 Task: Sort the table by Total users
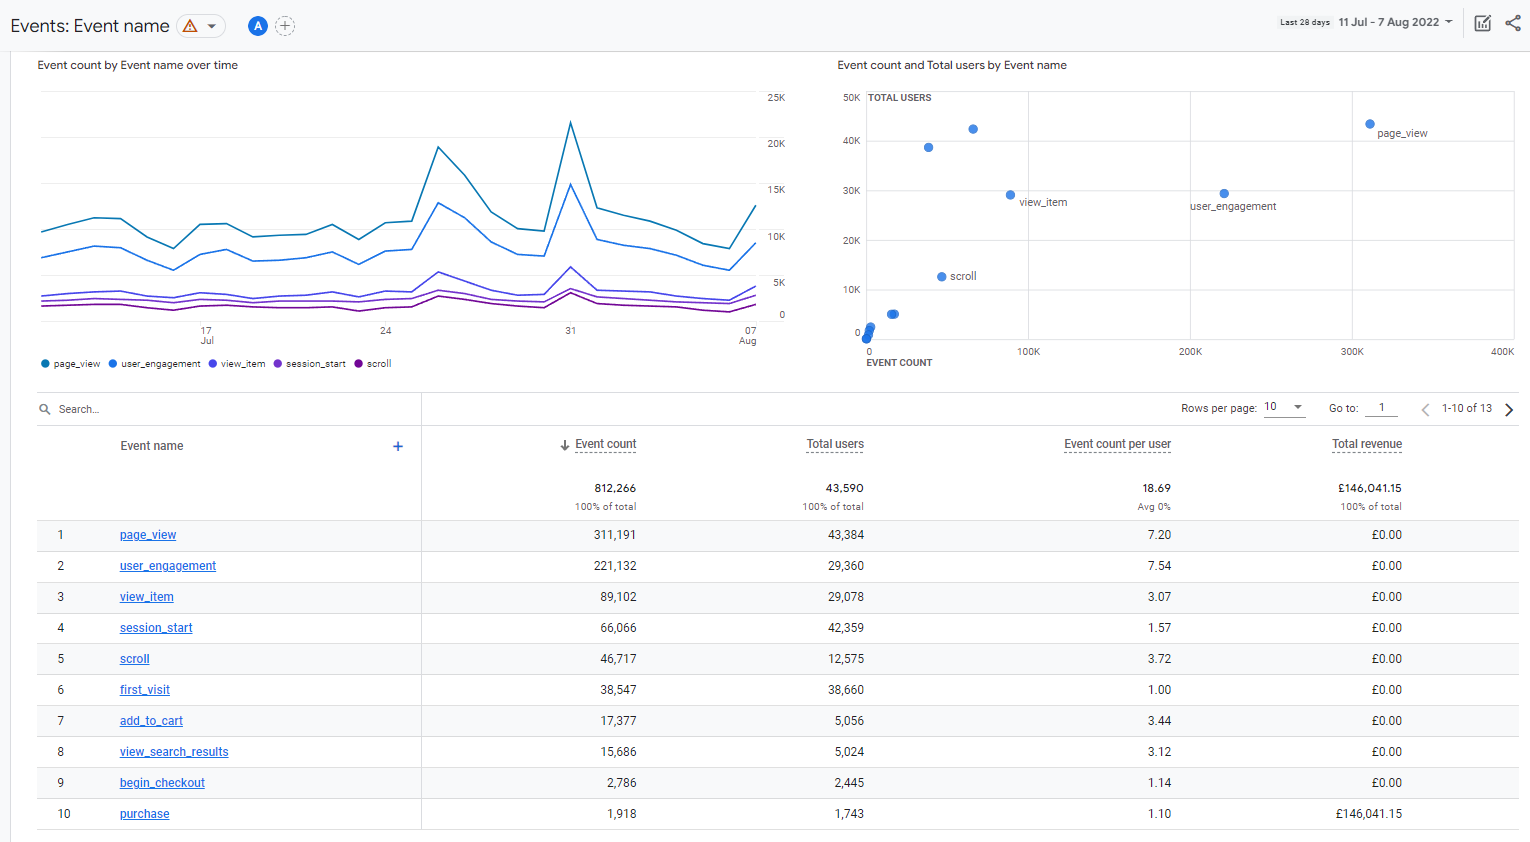pos(835,444)
